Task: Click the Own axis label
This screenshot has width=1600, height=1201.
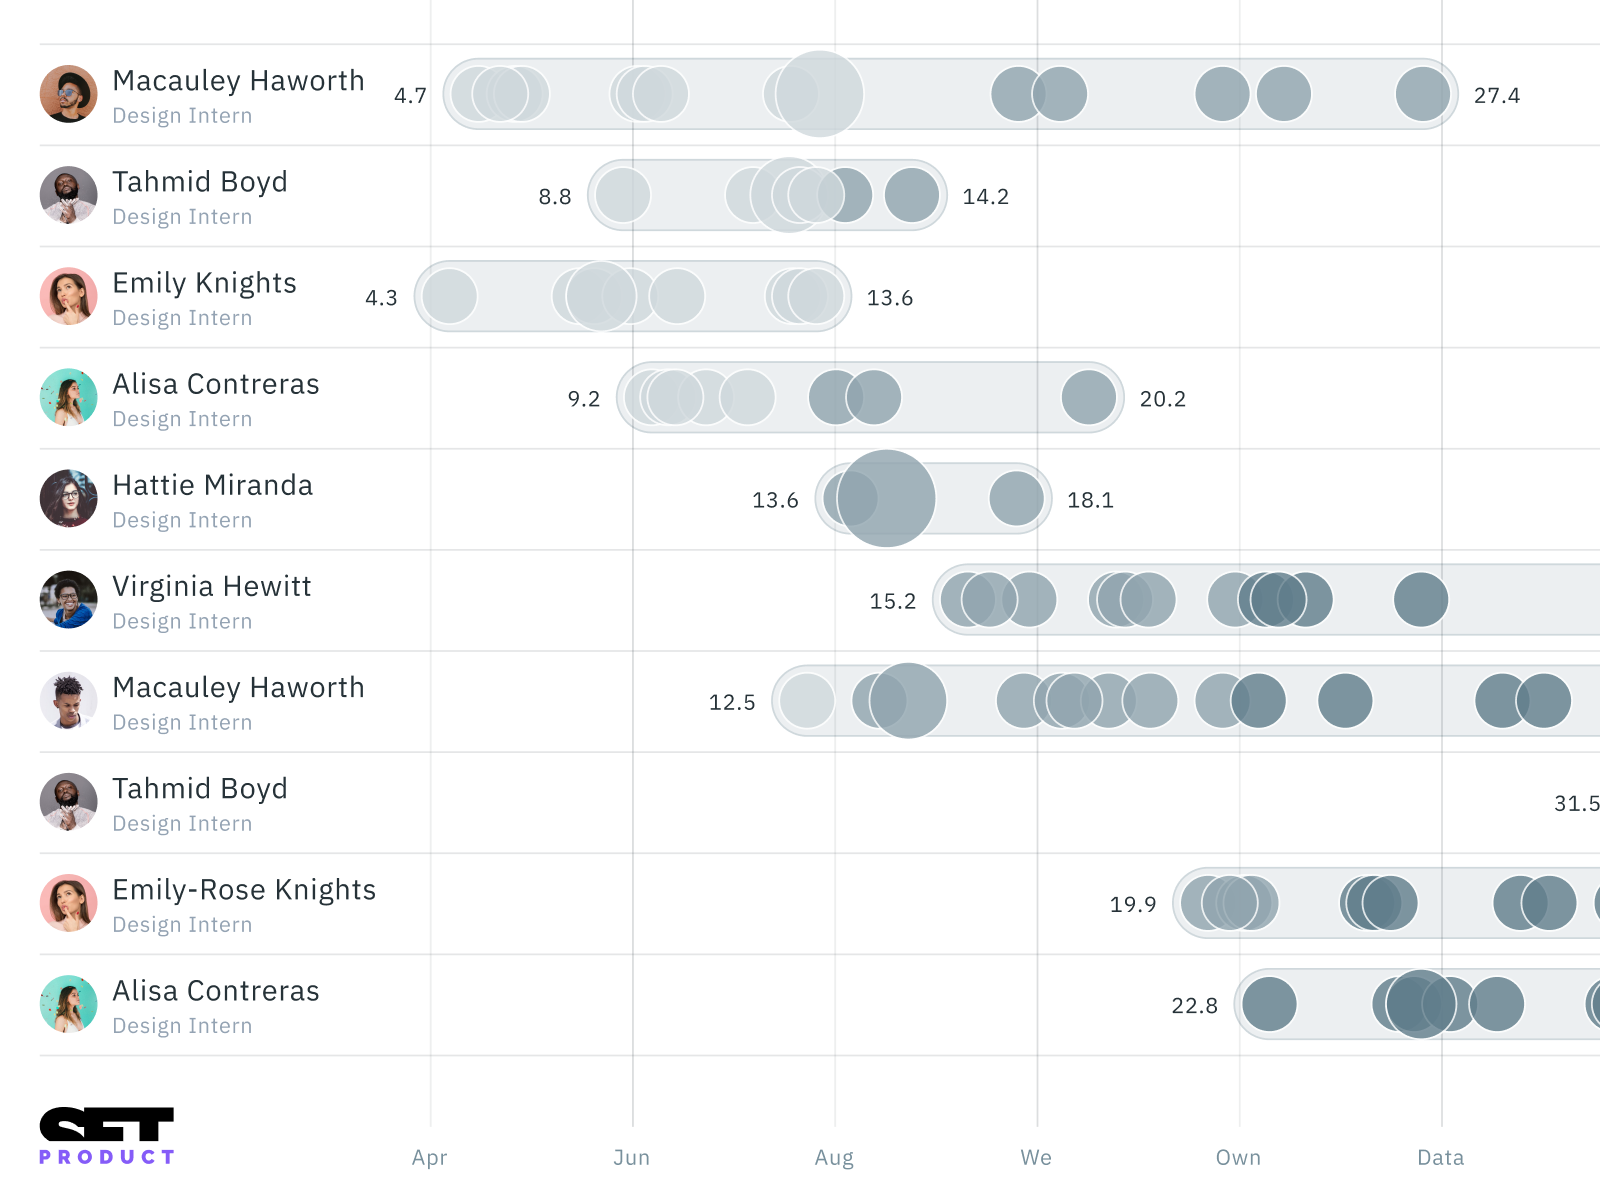Action: (1238, 1158)
